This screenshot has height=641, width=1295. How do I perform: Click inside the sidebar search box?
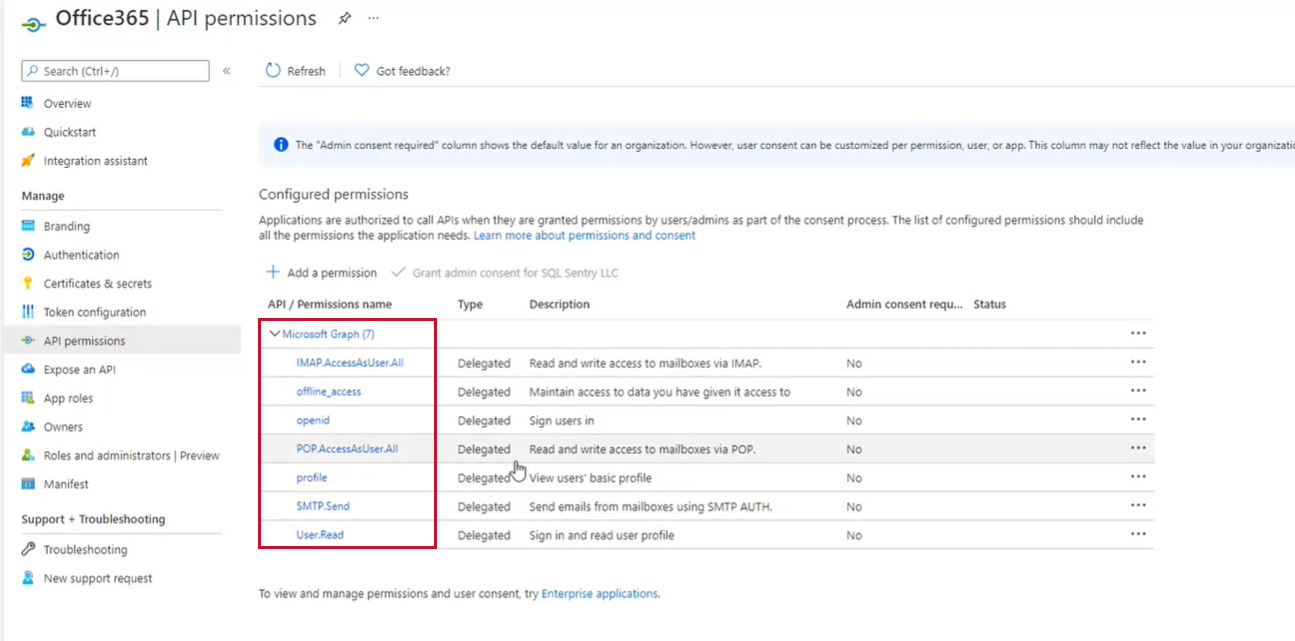pyautogui.click(x=115, y=70)
